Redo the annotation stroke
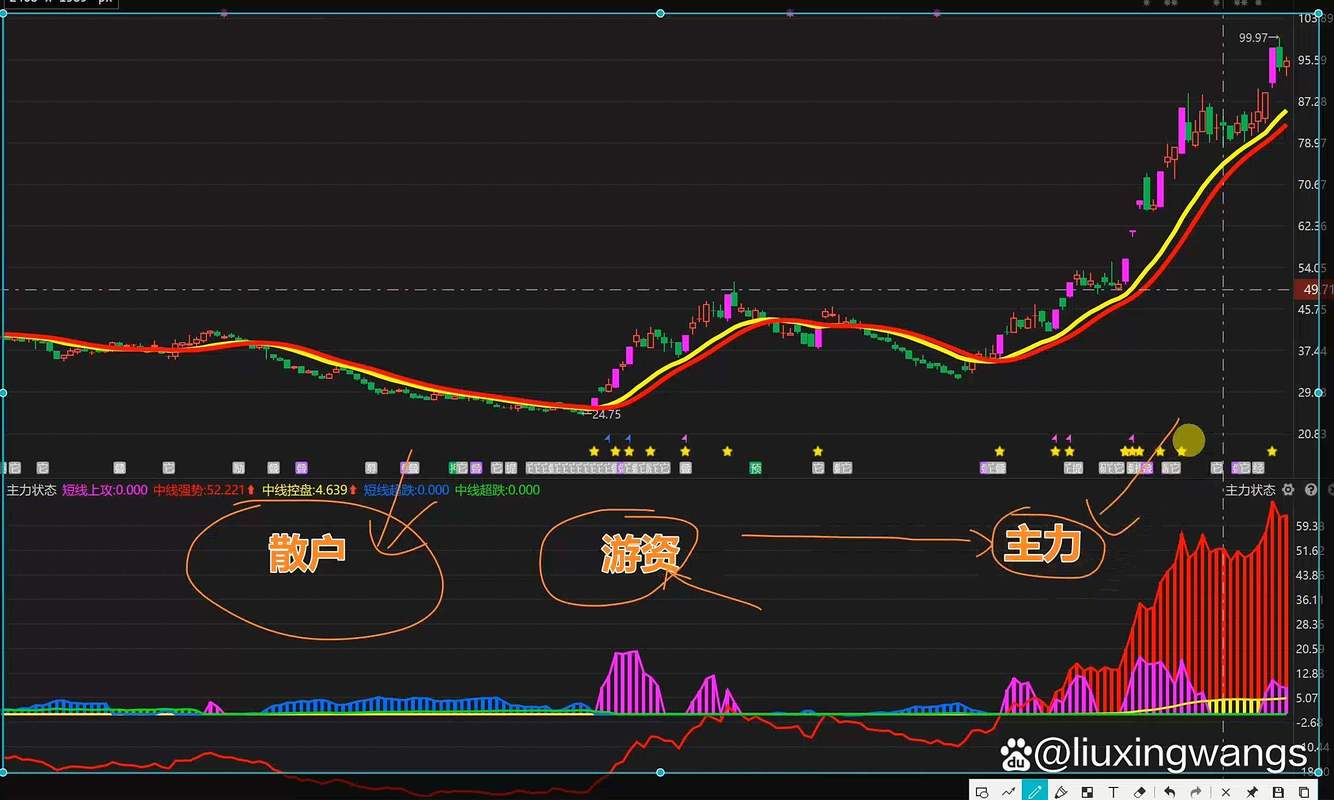This screenshot has height=800, width=1334. click(1195, 792)
